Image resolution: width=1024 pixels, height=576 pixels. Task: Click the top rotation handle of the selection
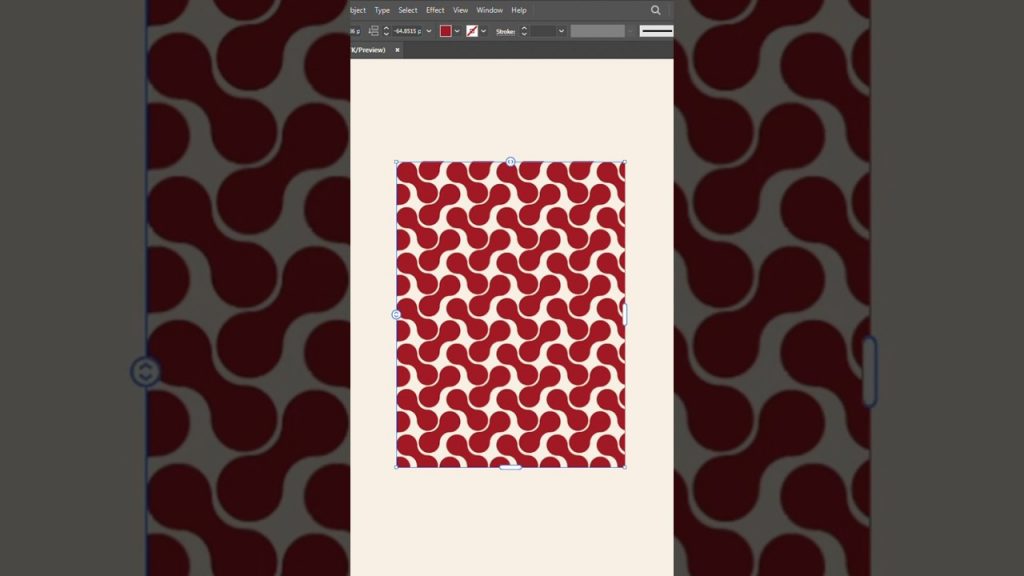(x=510, y=161)
